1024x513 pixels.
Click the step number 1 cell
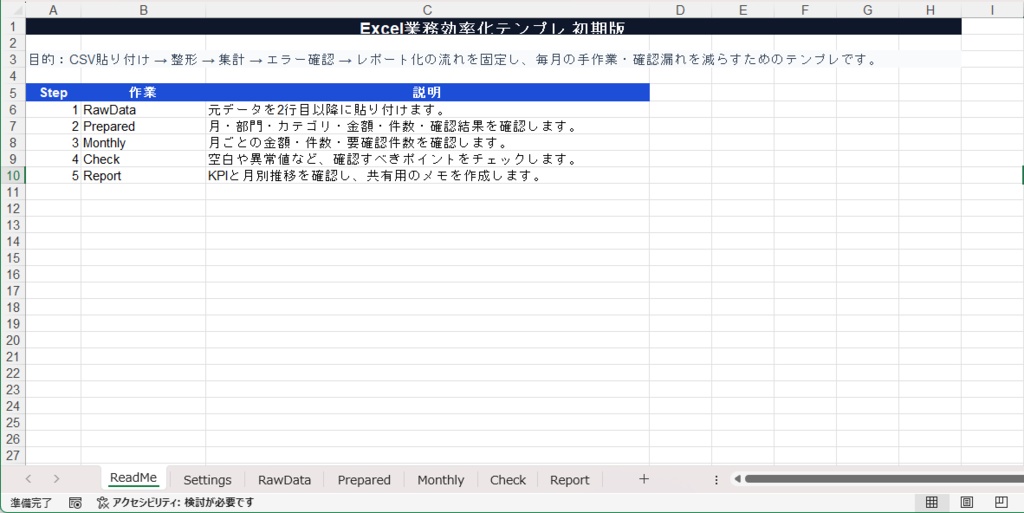pyautogui.click(x=53, y=110)
